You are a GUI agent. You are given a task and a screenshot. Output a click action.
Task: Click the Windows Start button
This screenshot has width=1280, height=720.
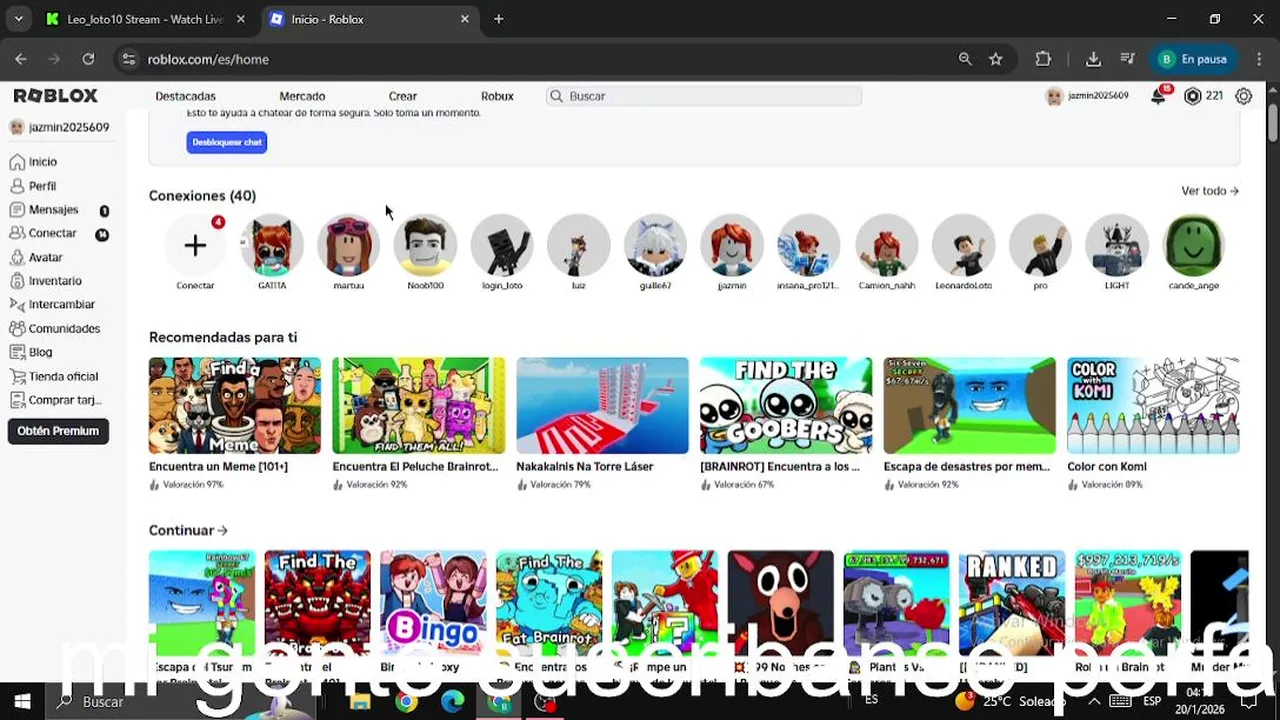[x=22, y=702]
